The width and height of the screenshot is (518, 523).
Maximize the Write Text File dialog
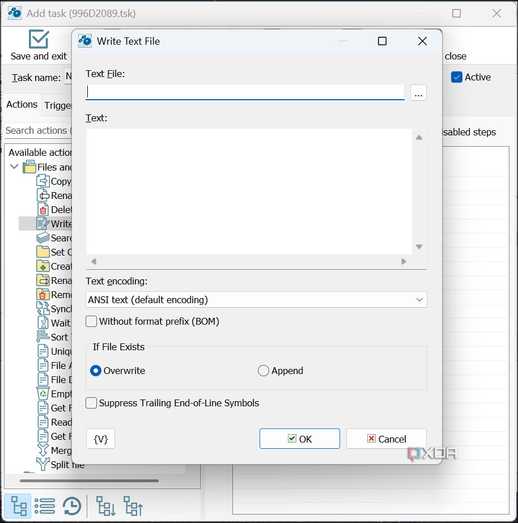(x=382, y=41)
